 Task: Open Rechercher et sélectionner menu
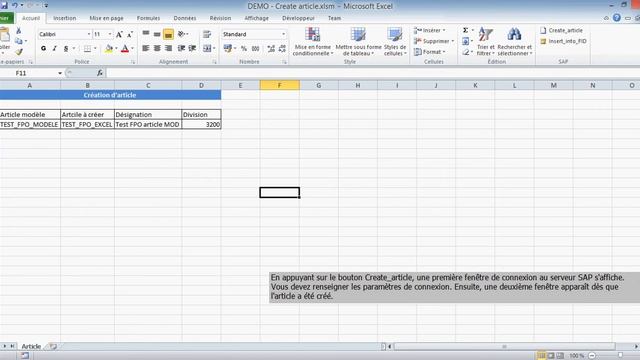515,41
